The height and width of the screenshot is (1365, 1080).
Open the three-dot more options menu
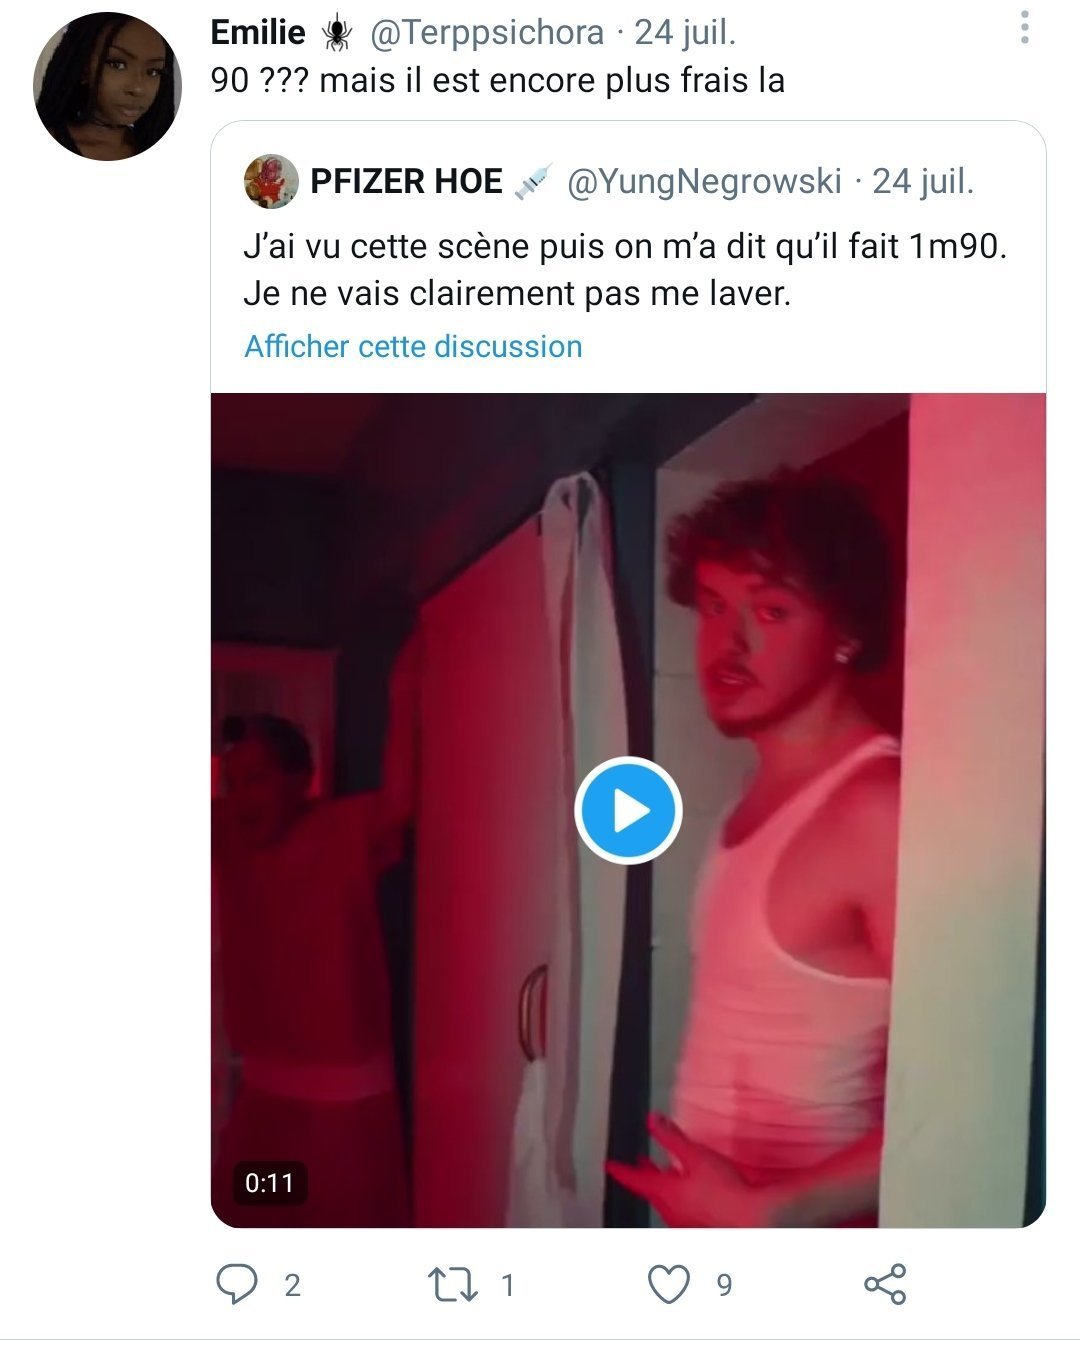click(x=1024, y=28)
